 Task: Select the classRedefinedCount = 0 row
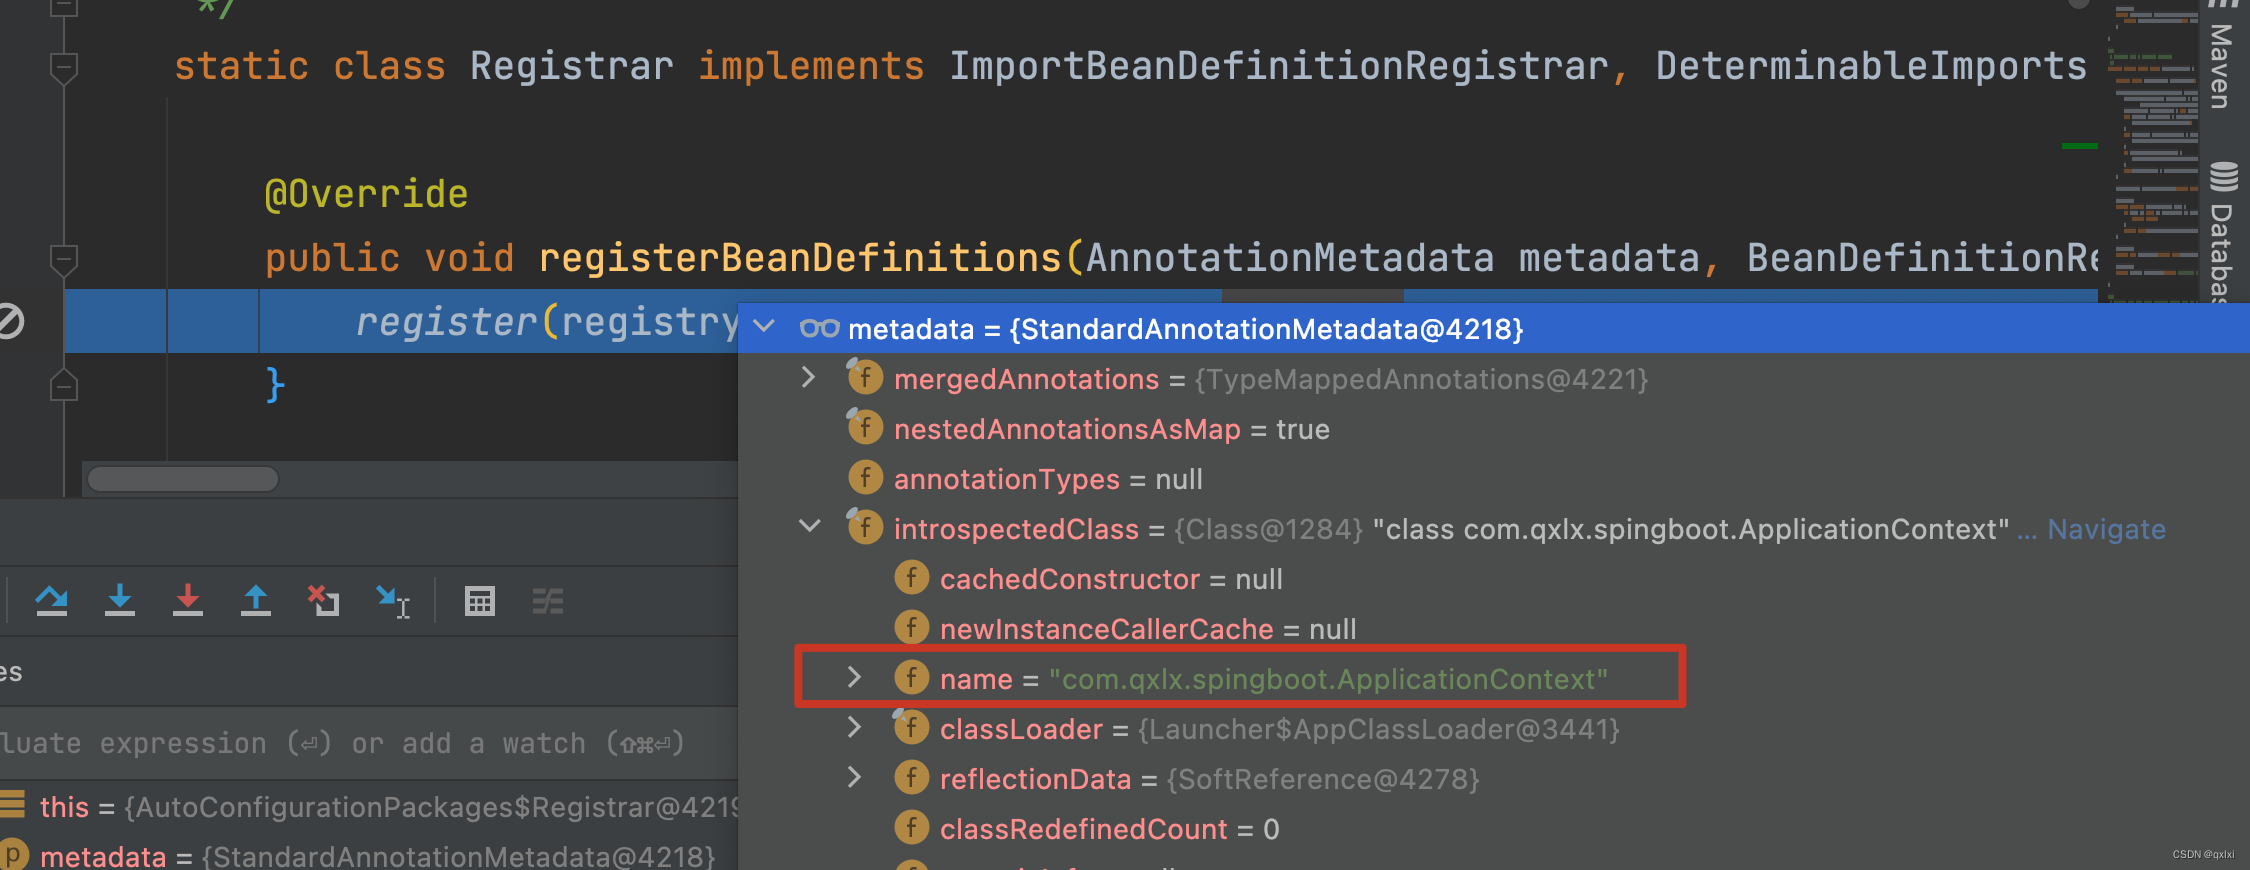pyautogui.click(x=1494, y=829)
